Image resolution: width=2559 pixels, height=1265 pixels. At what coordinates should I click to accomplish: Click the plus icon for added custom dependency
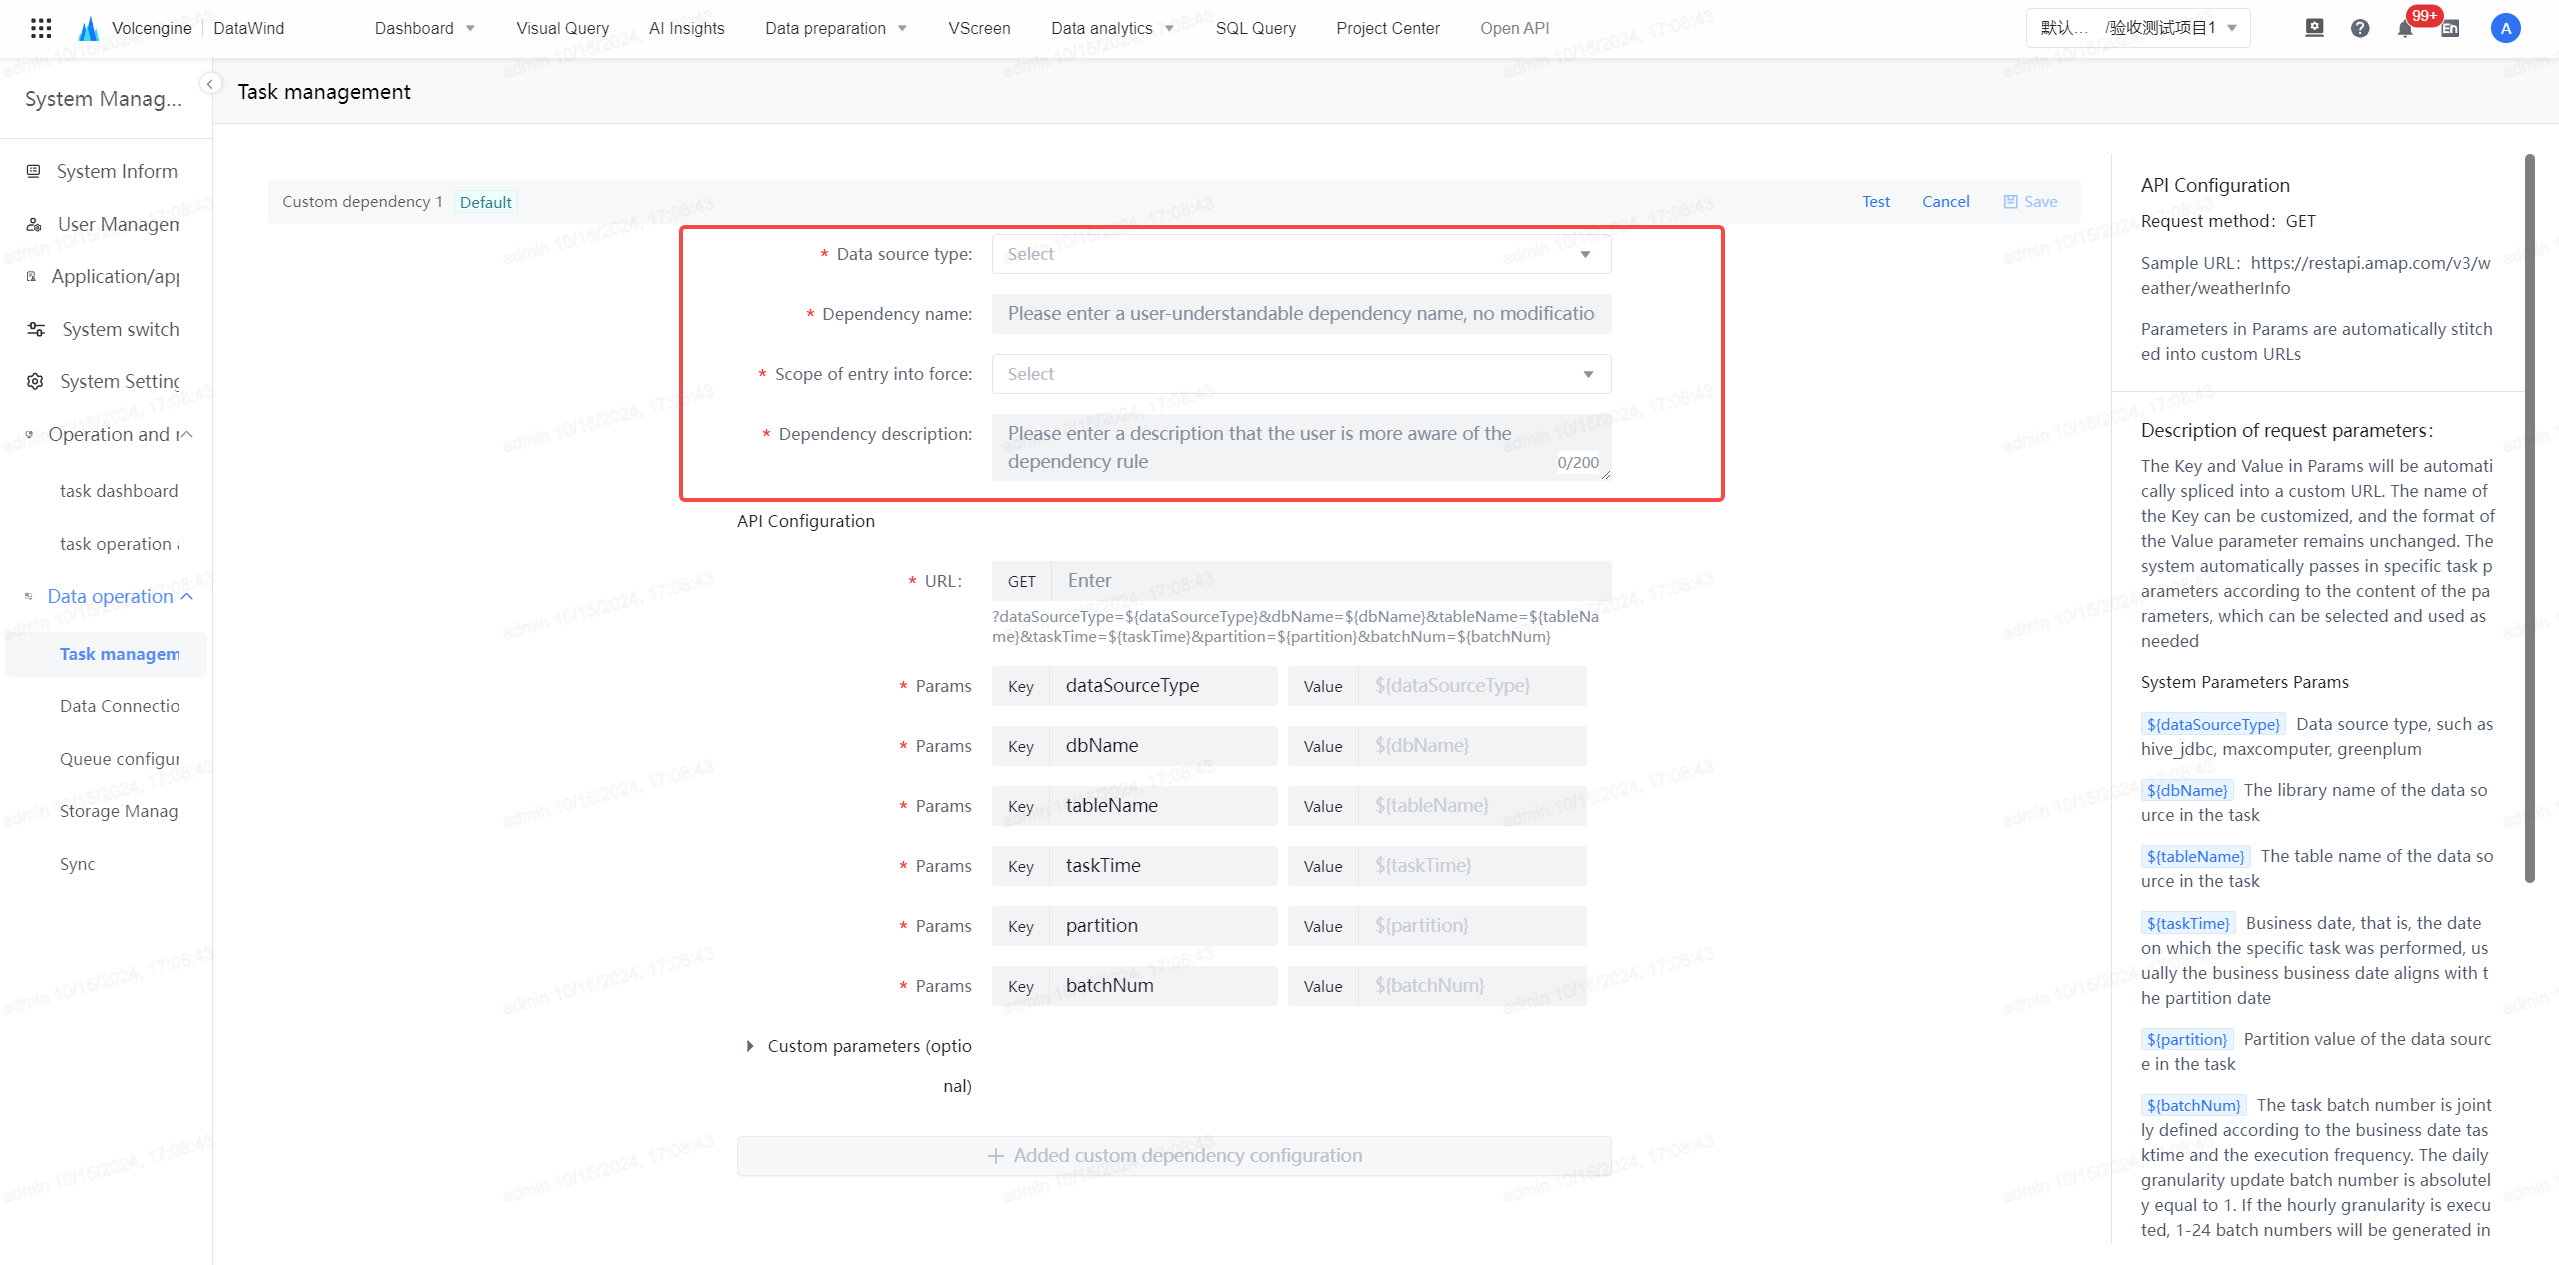point(995,1155)
